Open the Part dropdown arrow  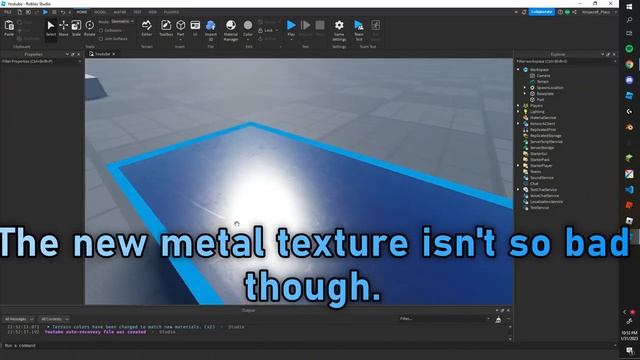(180, 40)
